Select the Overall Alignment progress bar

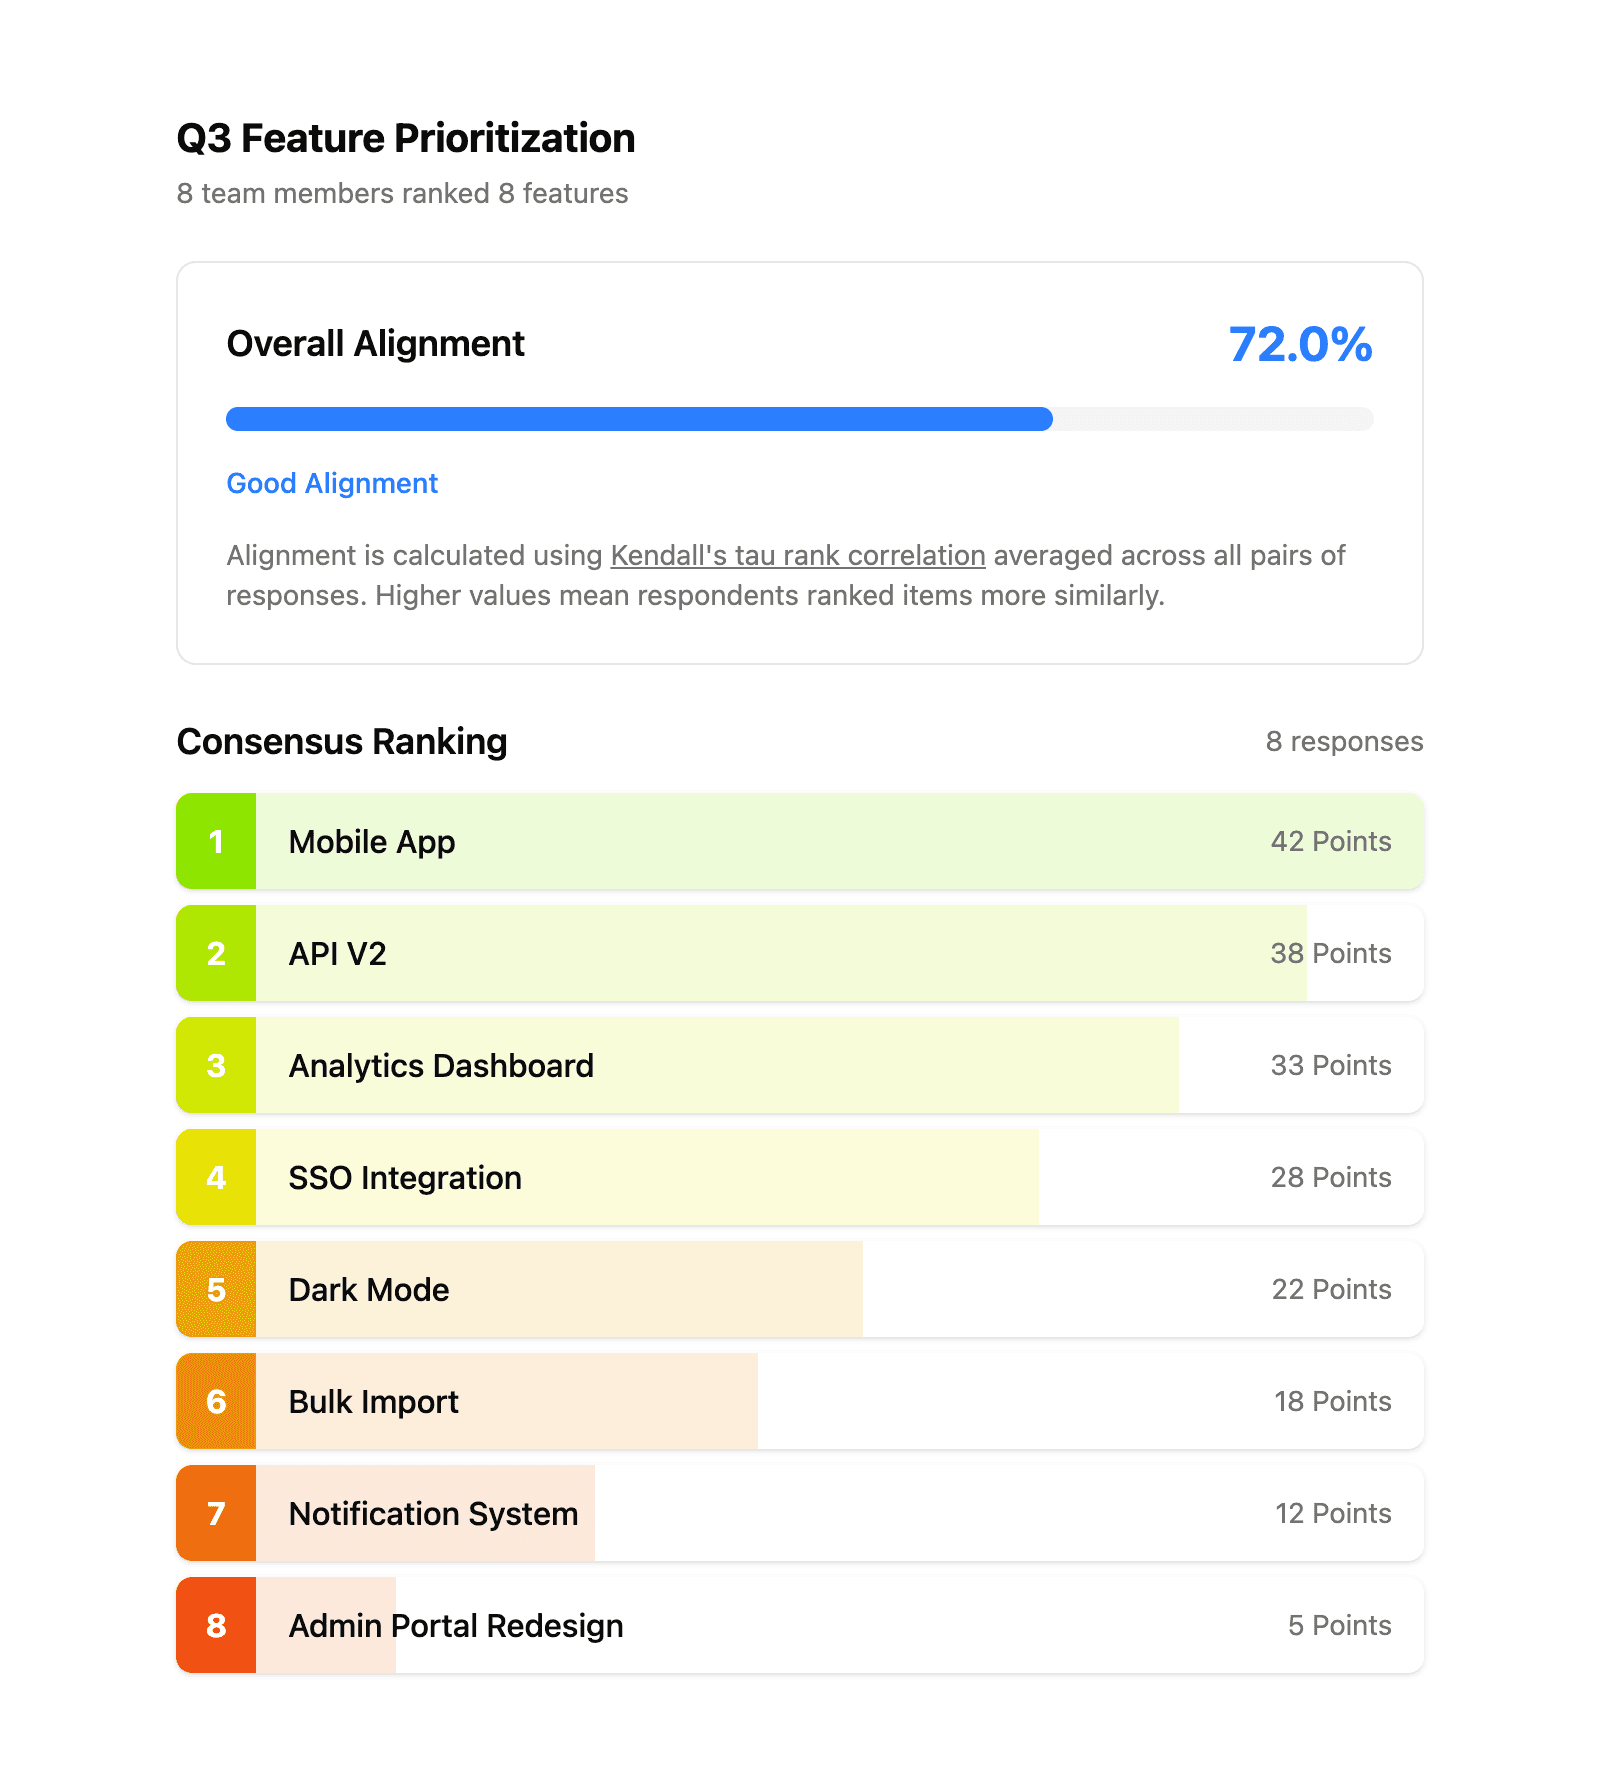pos(800,419)
